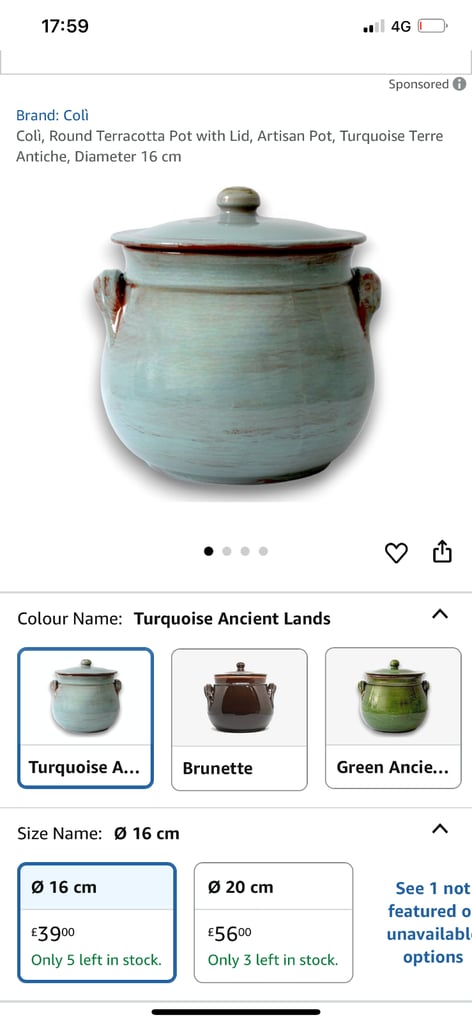Collapse the Colour Name section
This screenshot has height=1024, width=472.
(x=441, y=614)
